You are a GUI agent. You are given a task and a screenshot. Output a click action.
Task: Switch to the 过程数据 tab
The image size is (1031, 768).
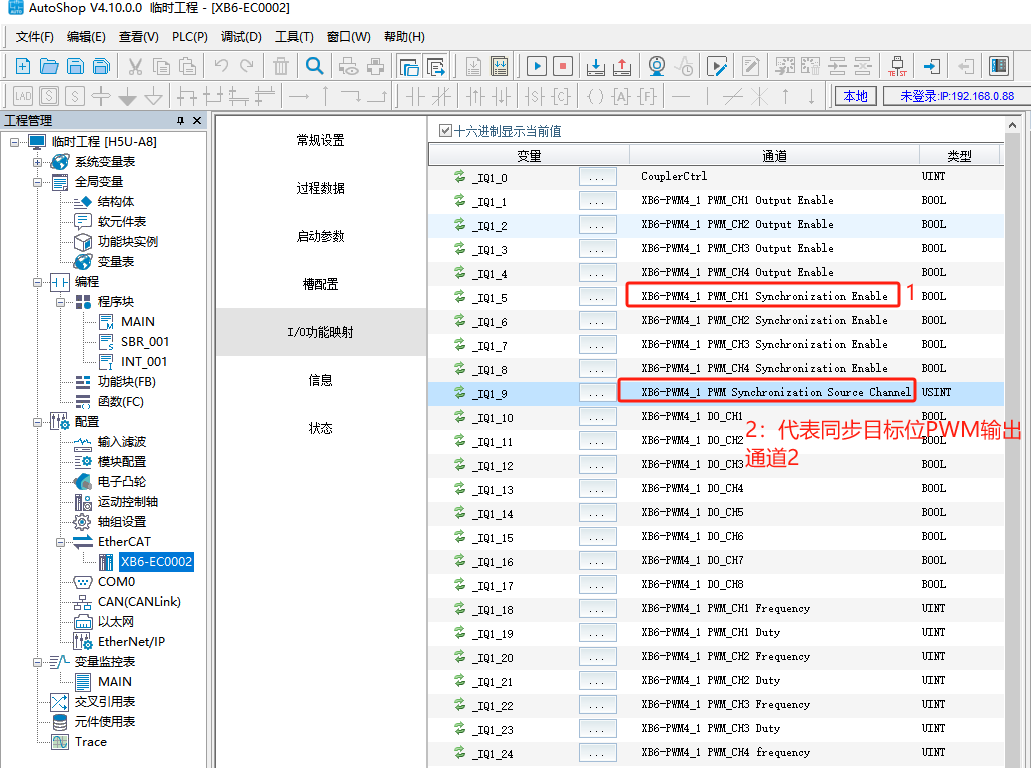[x=321, y=188]
